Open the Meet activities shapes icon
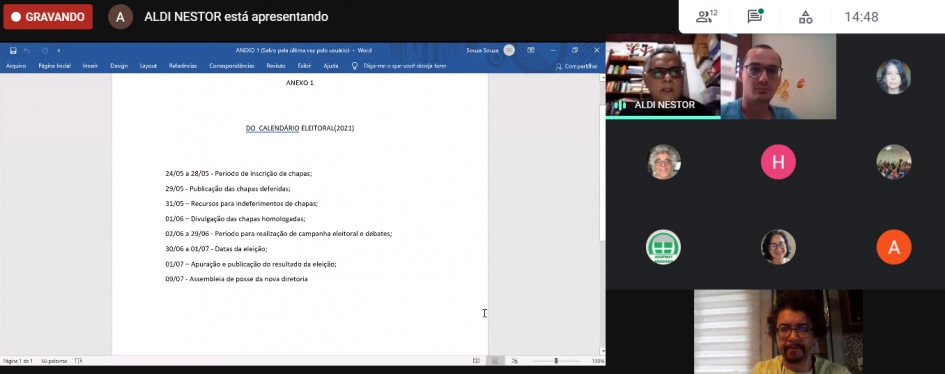Image resolution: width=945 pixels, height=374 pixels. click(805, 17)
